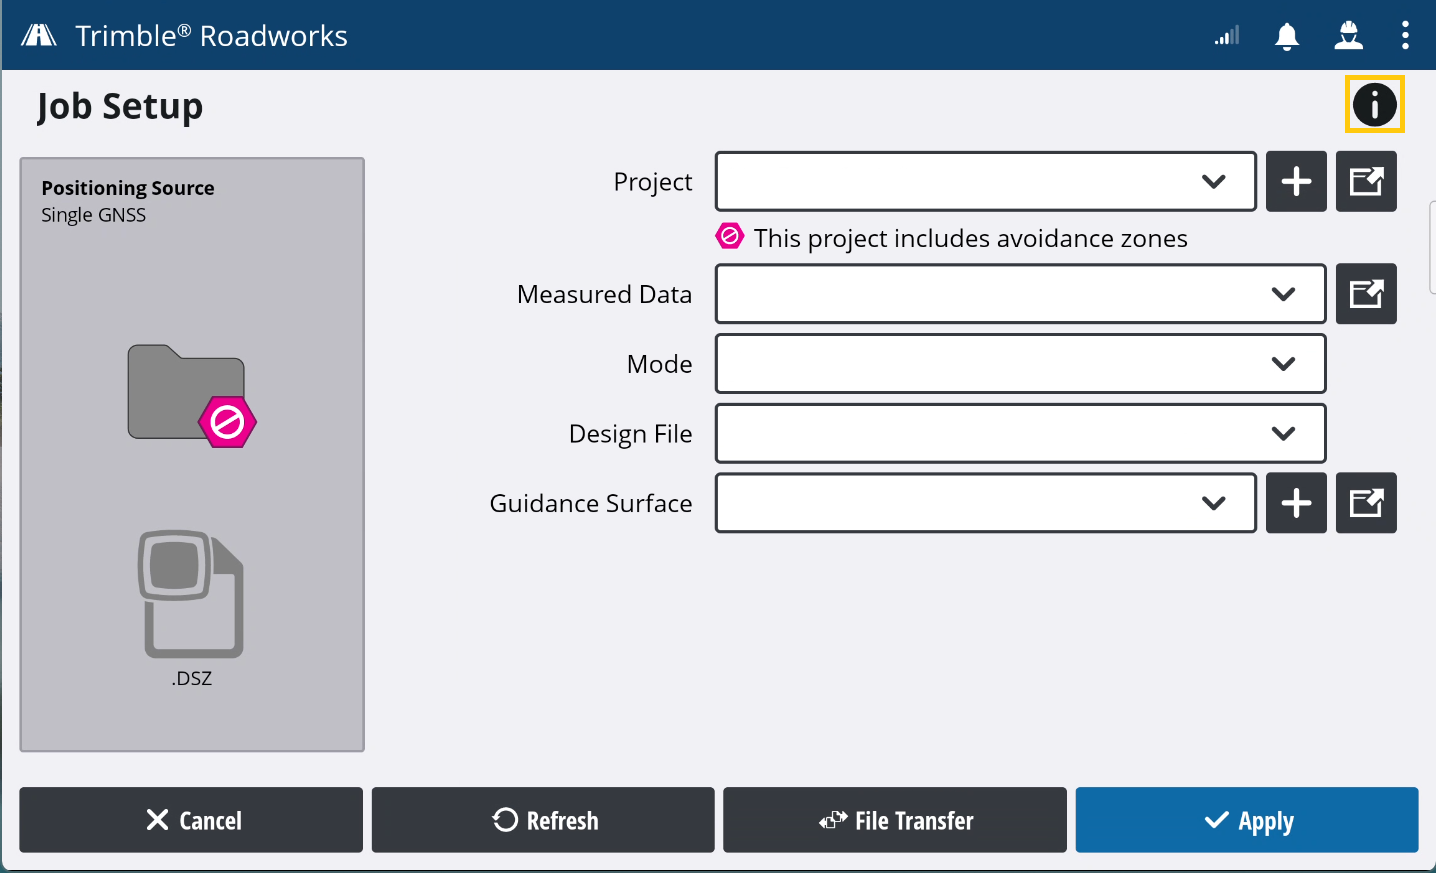Click the 'Job Setup' heading

(x=120, y=106)
